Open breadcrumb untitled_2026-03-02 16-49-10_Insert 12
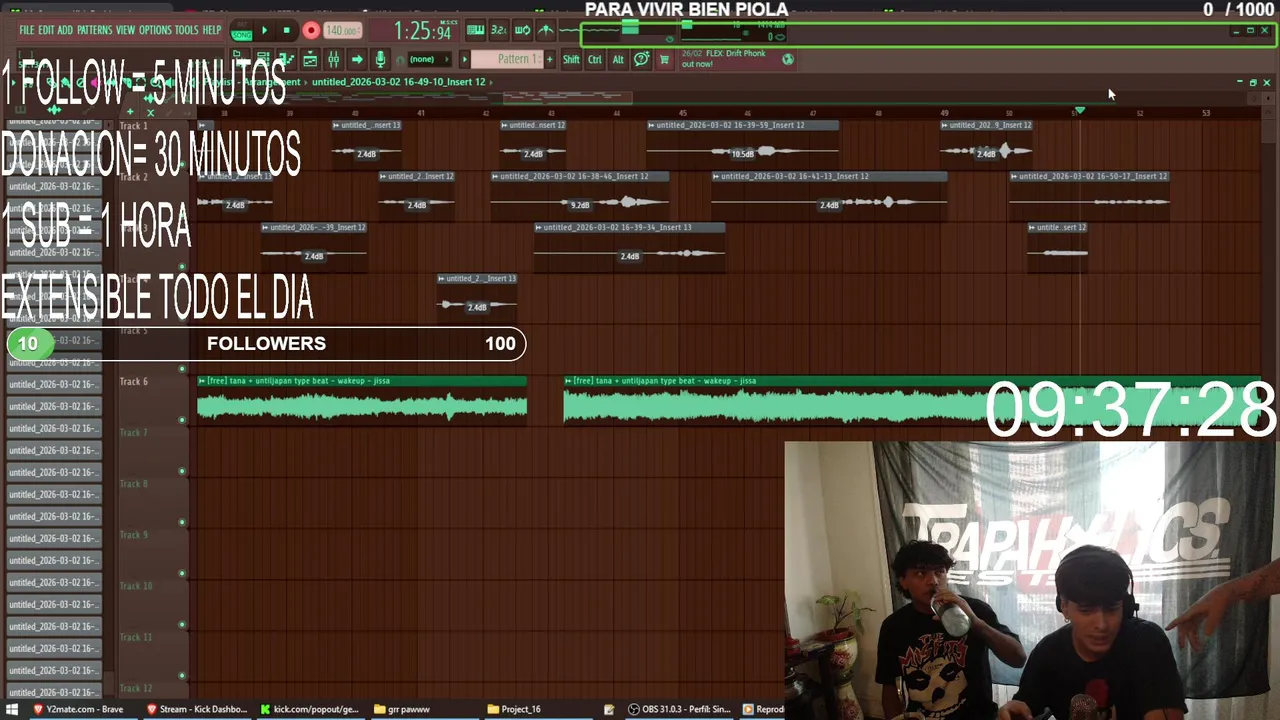 pos(399,82)
